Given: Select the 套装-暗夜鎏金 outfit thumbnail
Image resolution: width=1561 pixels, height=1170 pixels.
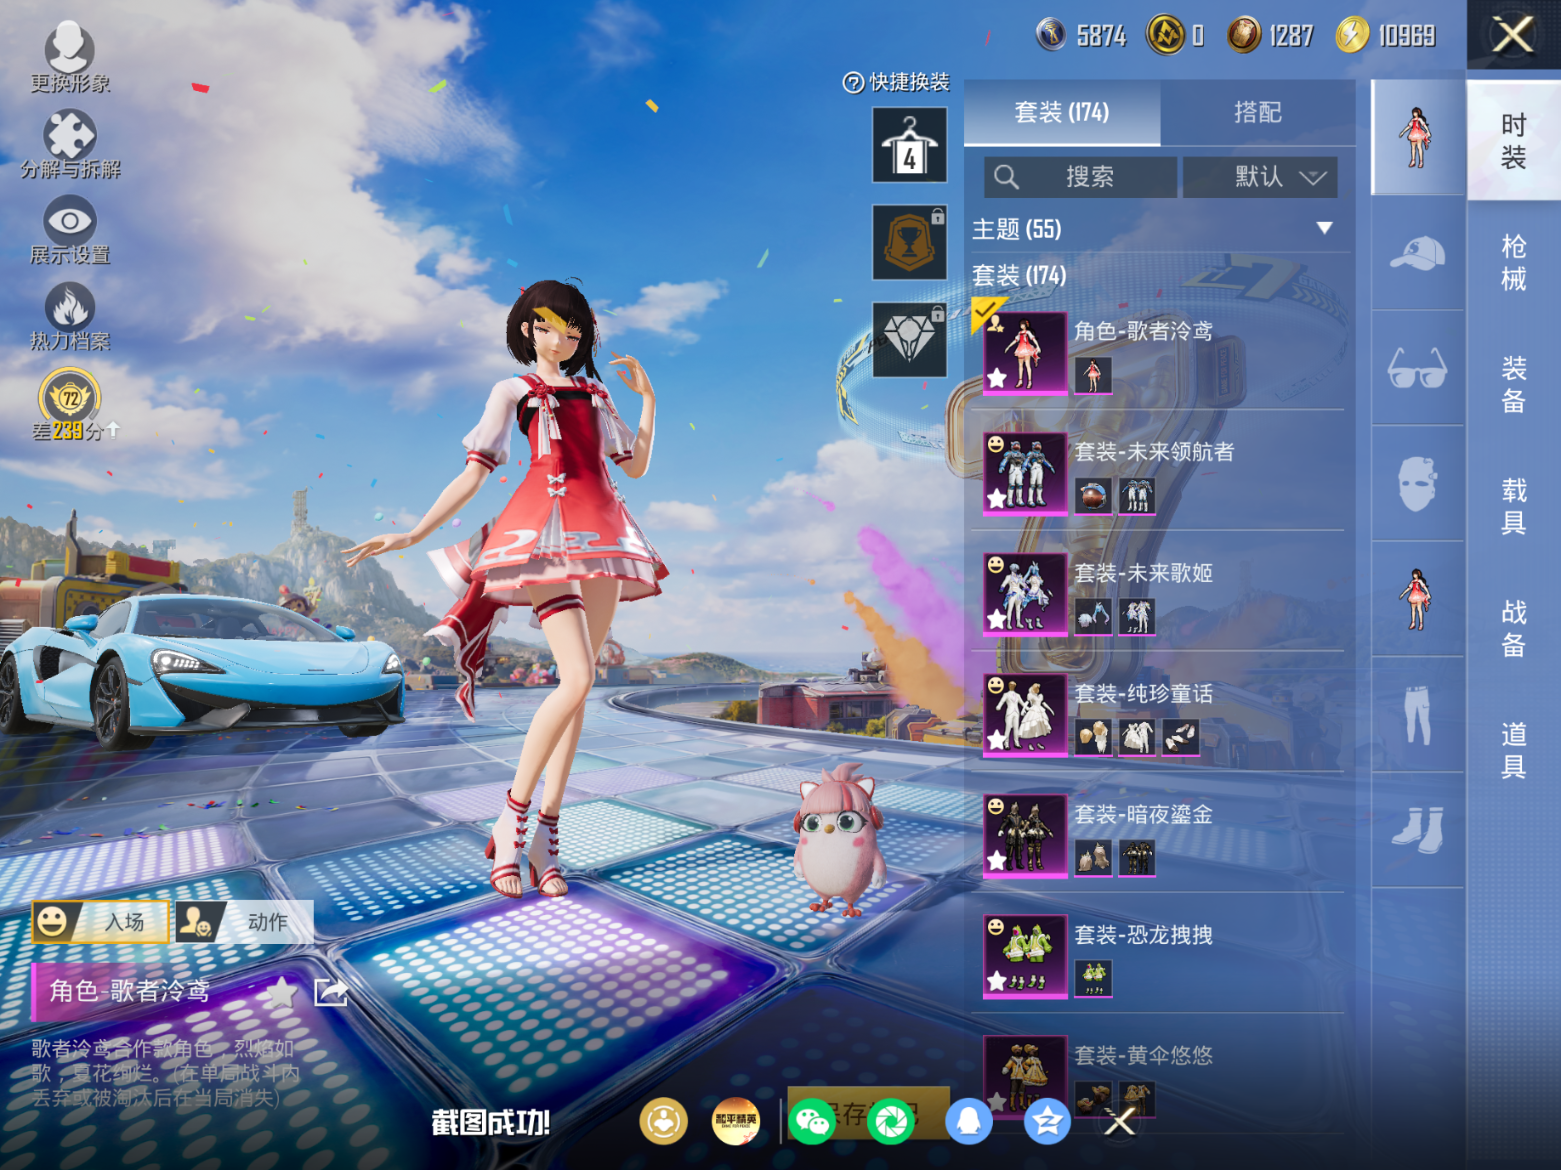Looking at the screenshot, I should click(x=1024, y=836).
